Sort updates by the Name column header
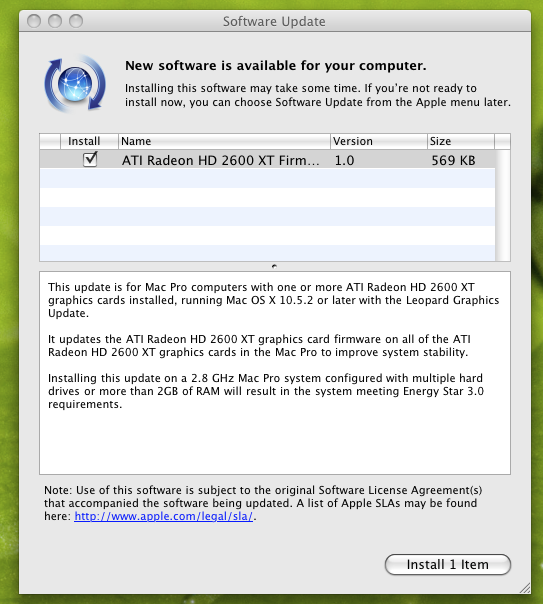Image resolution: width=543 pixels, height=604 pixels. (x=224, y=141)
